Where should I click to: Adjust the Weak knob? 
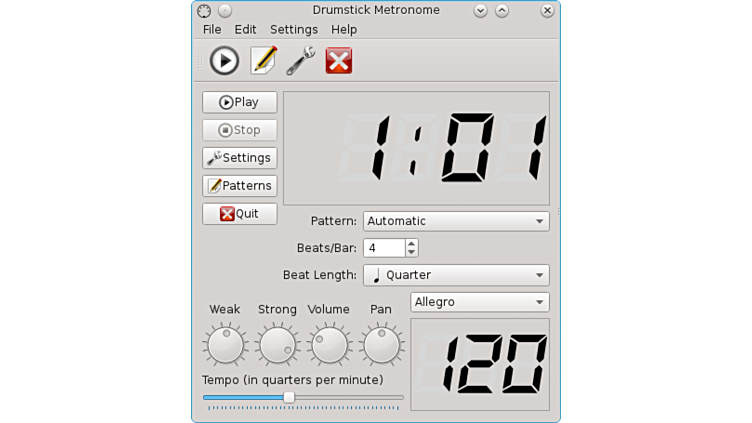pyautogui.click(x=225, y=345)
